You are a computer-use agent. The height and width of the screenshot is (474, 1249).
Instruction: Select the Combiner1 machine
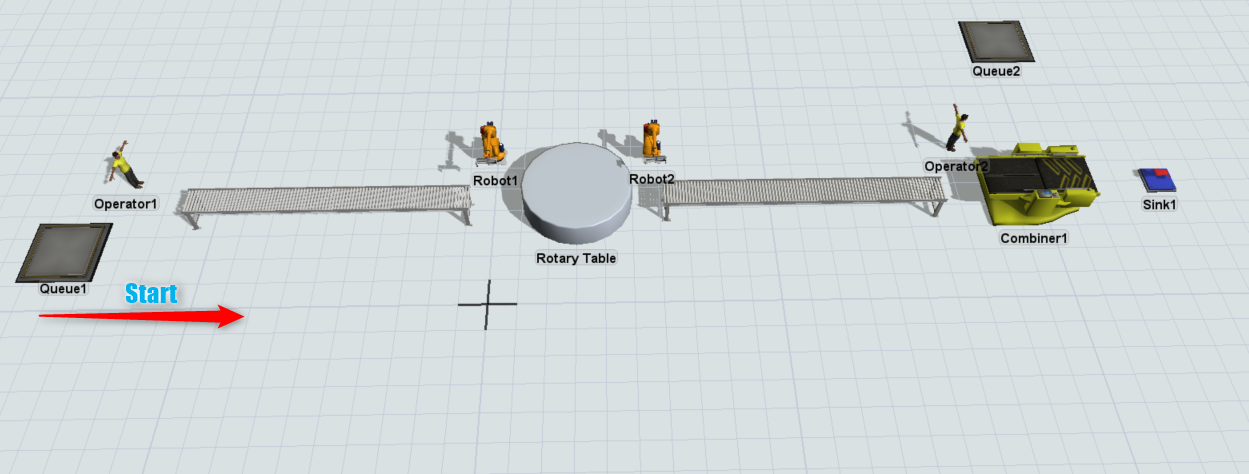[1040, 186]
